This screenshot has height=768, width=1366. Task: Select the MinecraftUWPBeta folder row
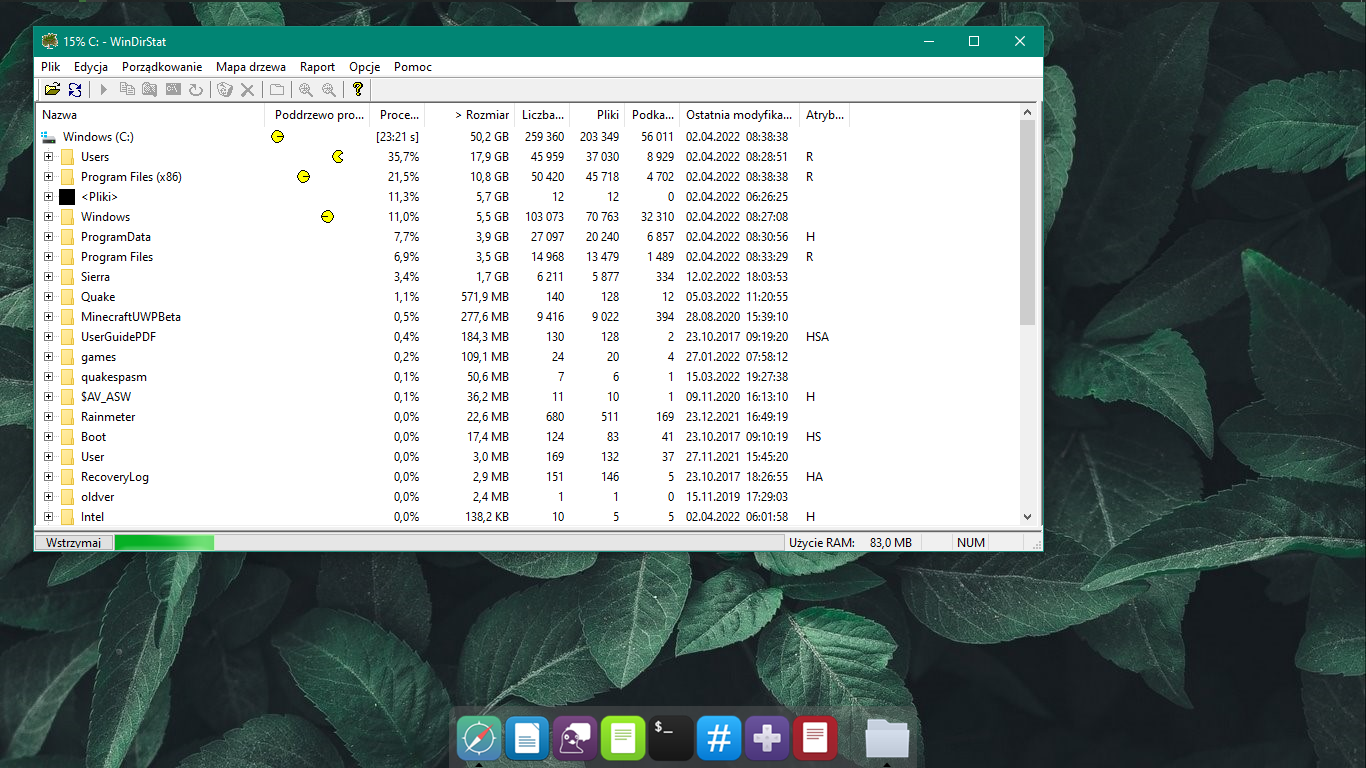pos(130,317)
